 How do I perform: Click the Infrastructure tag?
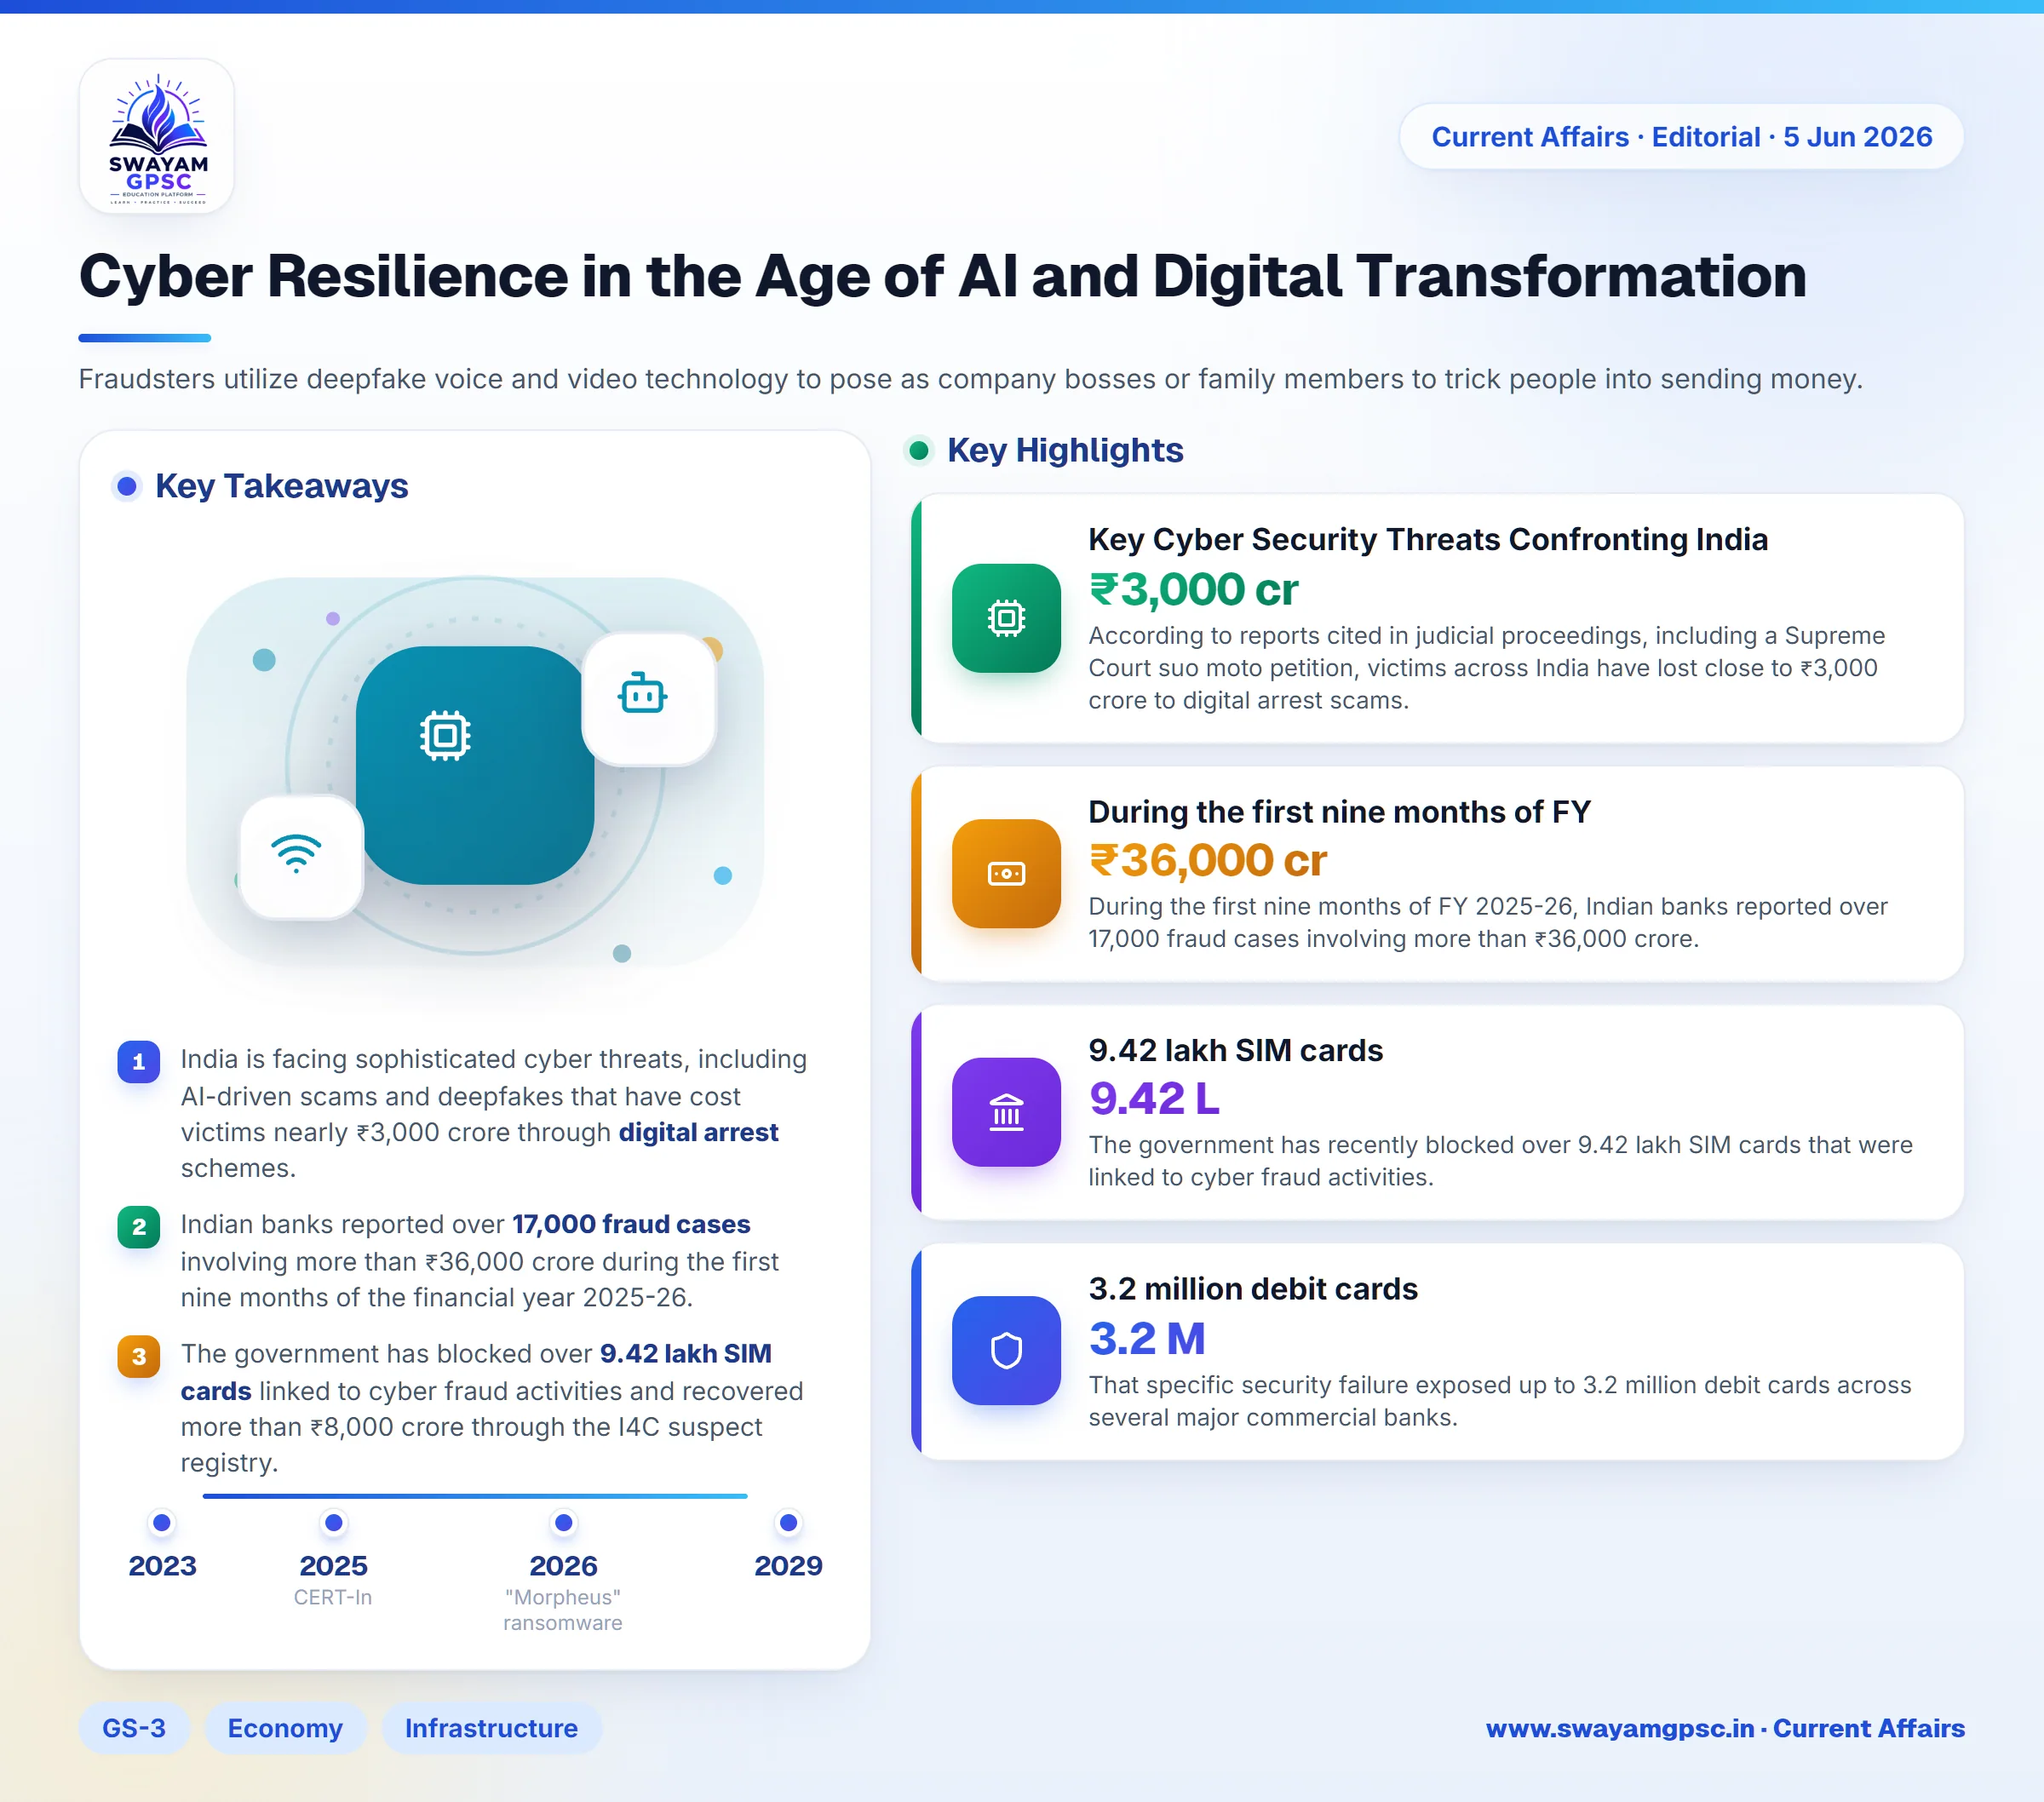491,1728
